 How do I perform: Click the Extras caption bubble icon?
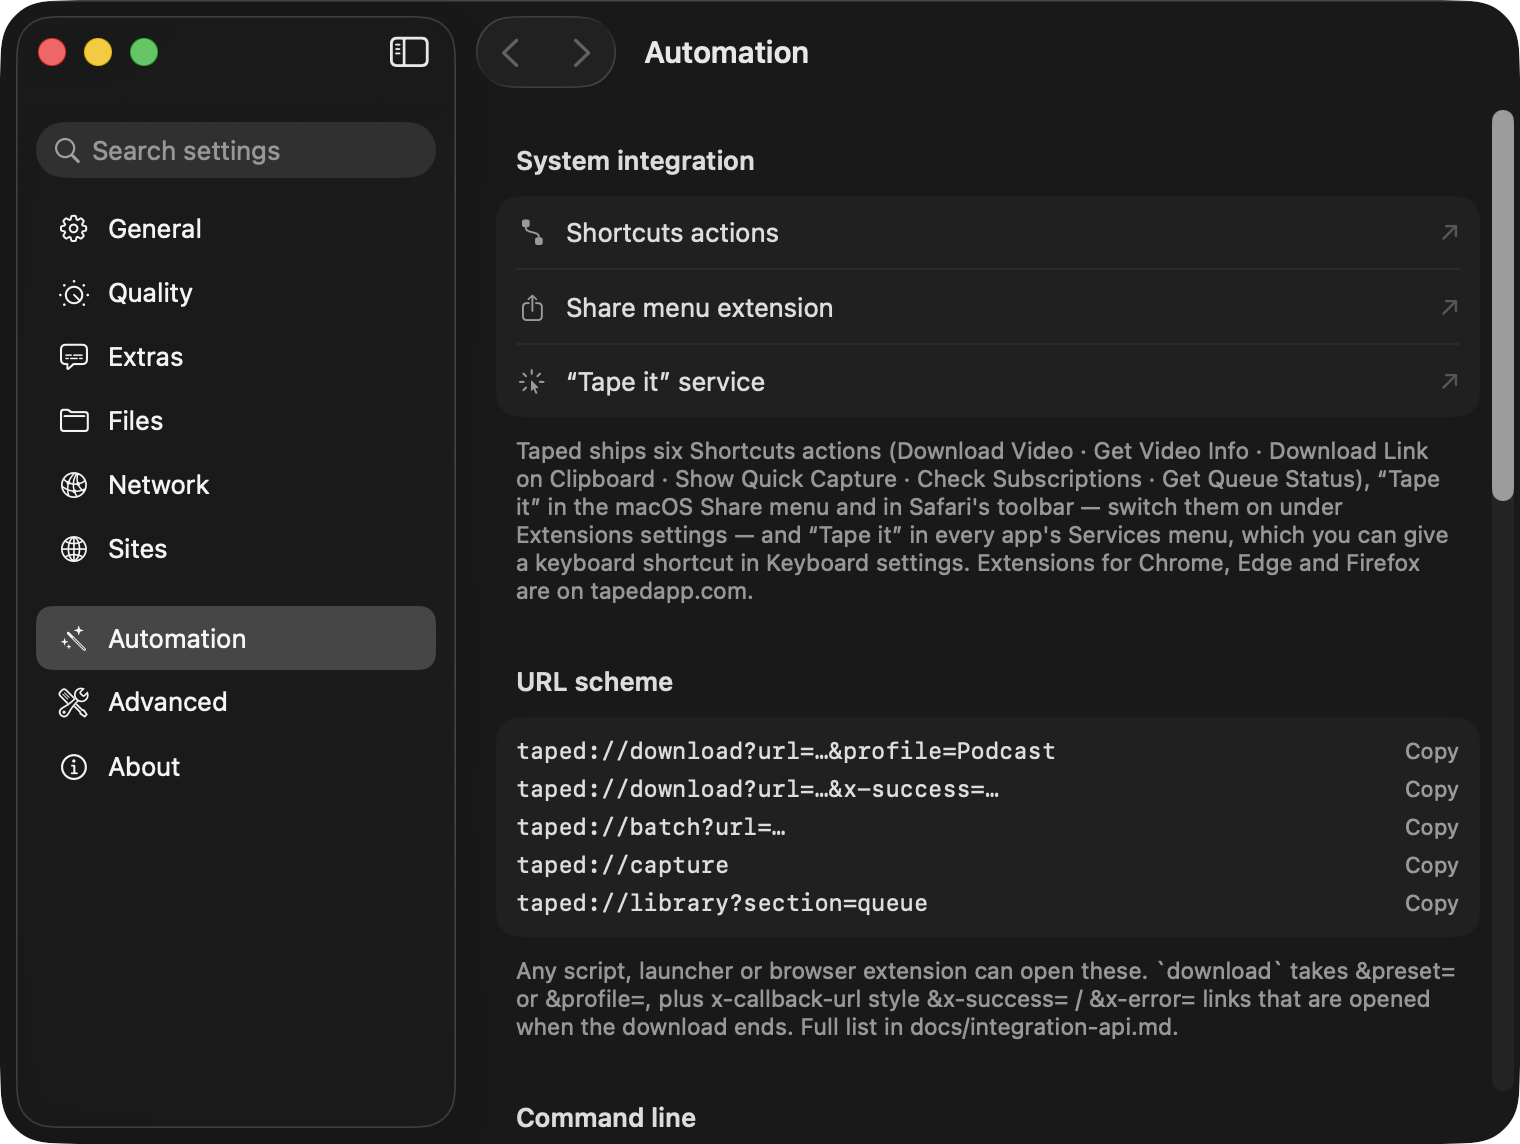pyautogui.click(x=74, y=357)
